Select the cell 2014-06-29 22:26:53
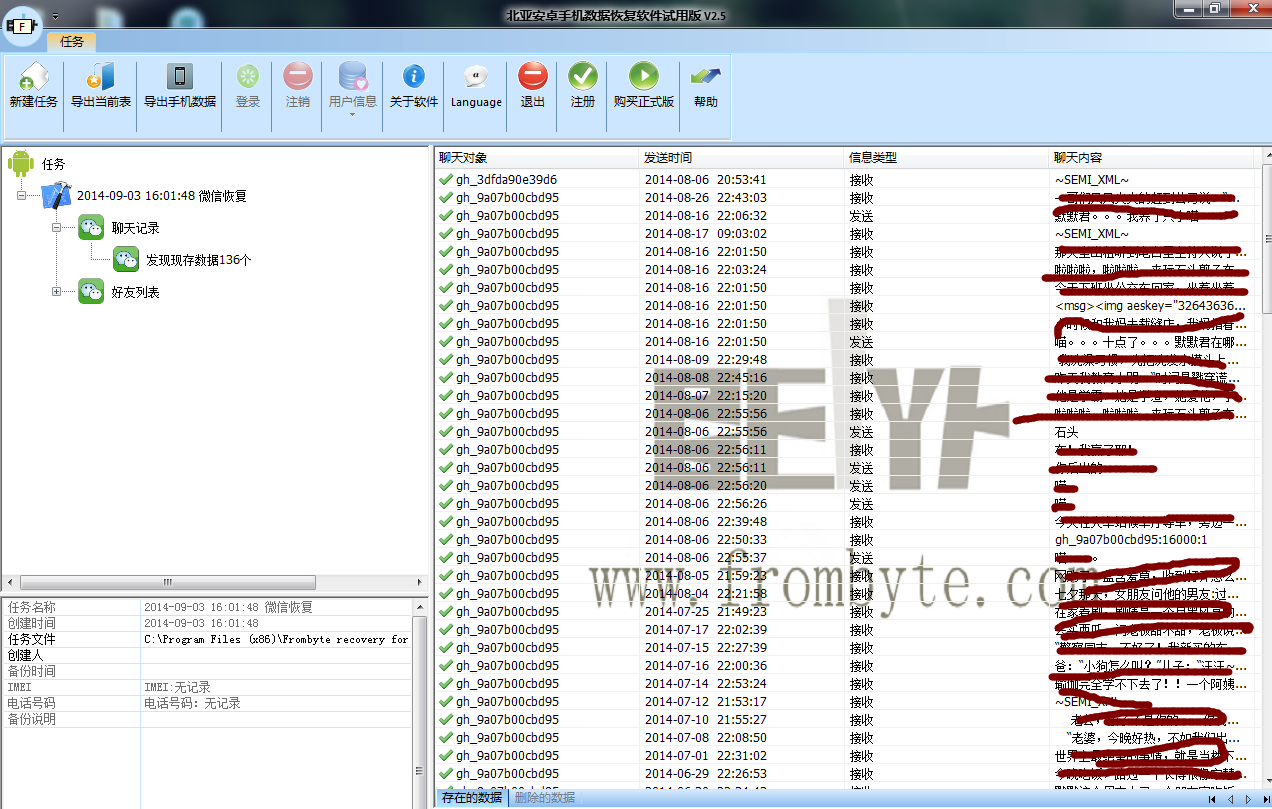This screenshot has height=809, width=1272. (x=706, y=774)
